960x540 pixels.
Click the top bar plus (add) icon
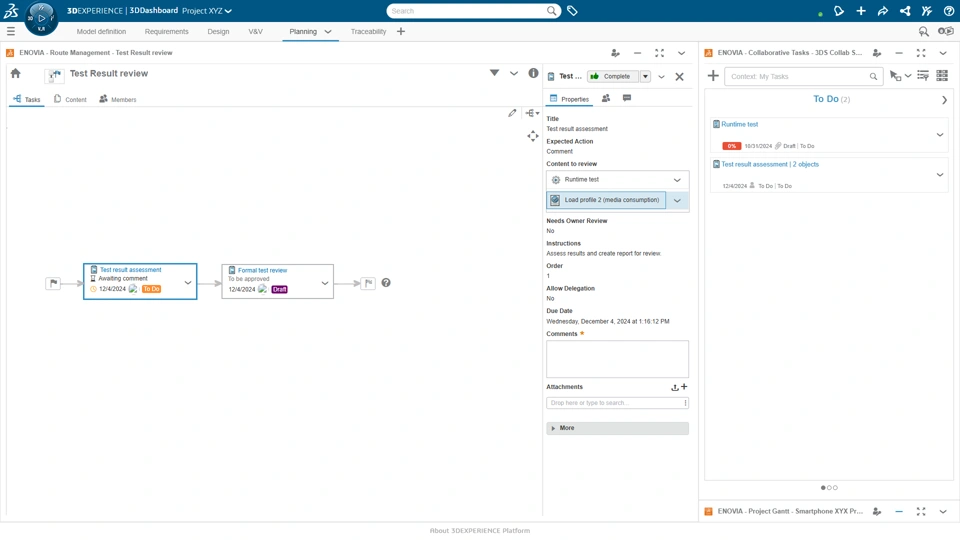point(861,10)
